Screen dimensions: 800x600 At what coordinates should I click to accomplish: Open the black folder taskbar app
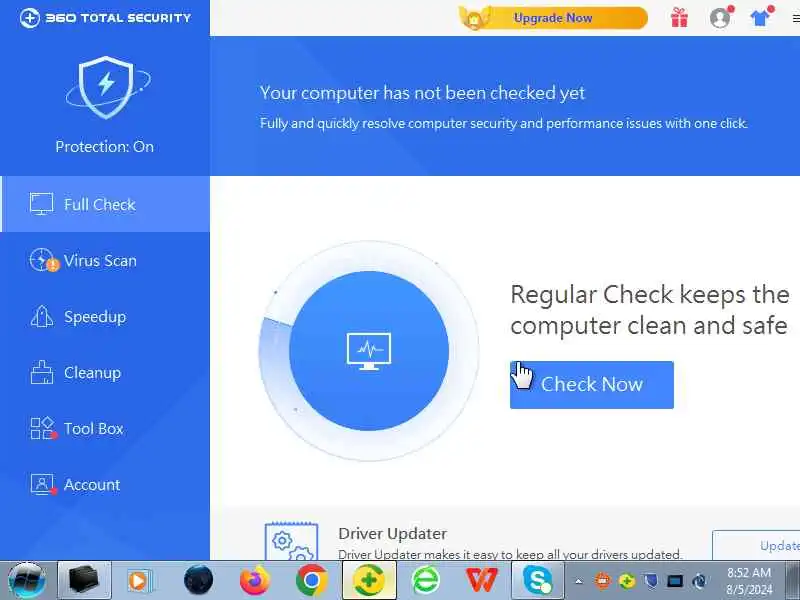pyautogui.click(x=84, y=581)
